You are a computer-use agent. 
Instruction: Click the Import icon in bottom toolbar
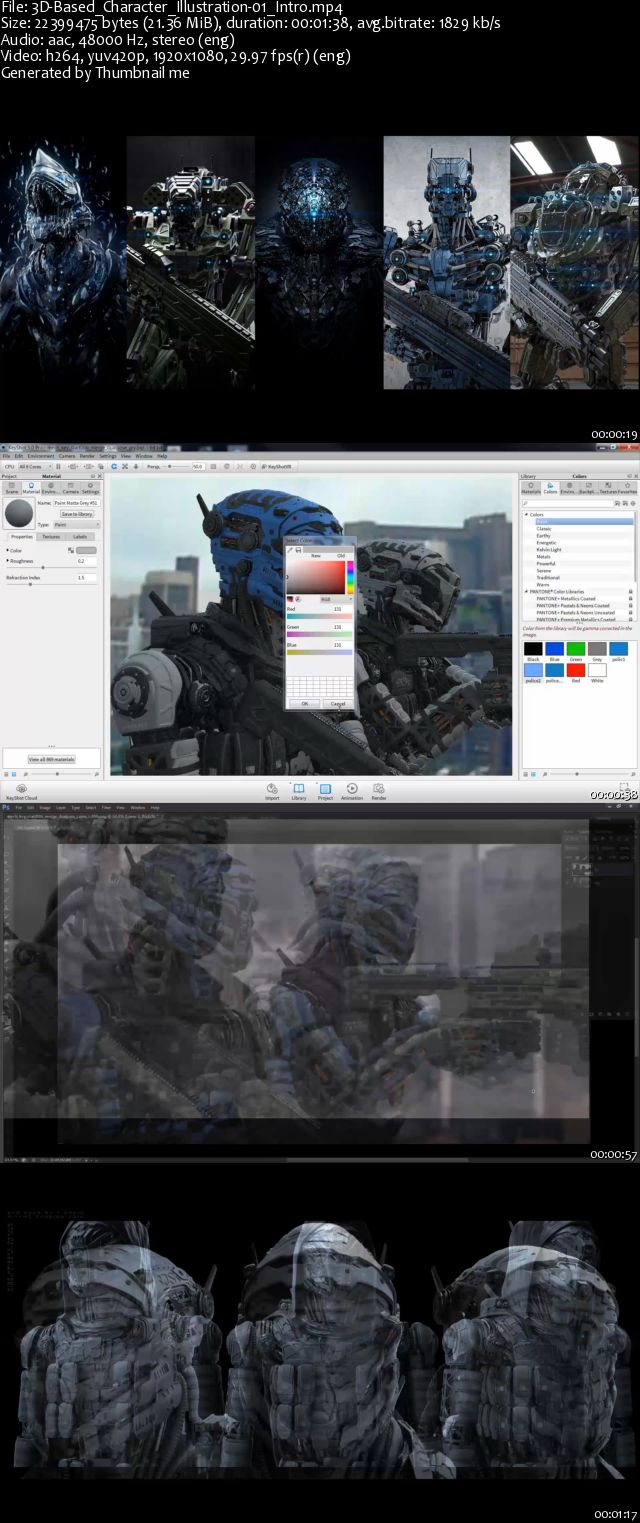272,791
